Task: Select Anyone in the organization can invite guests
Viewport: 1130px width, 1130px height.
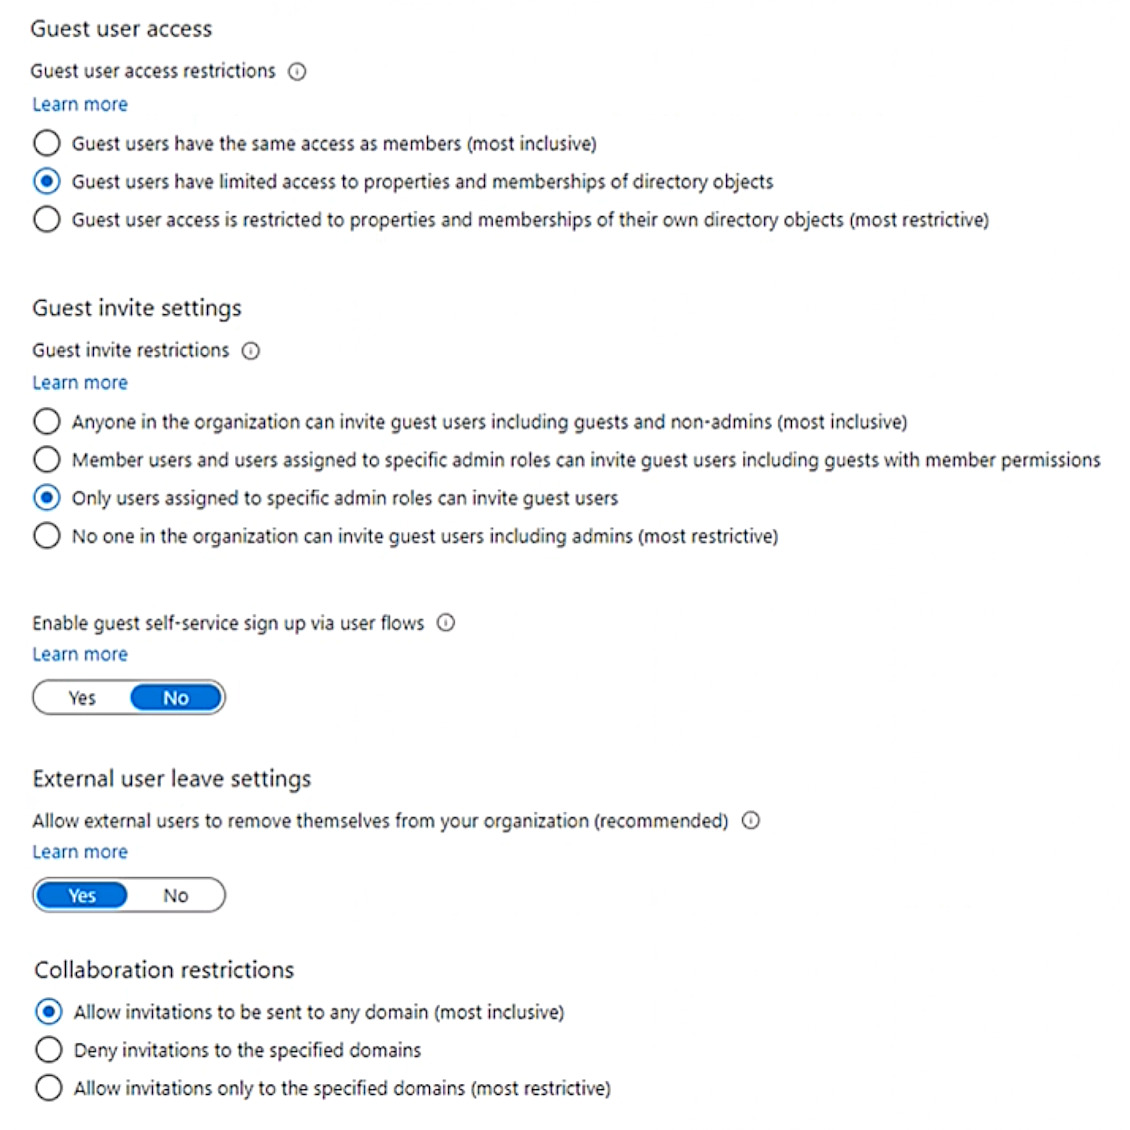Action: click(47, 422)
